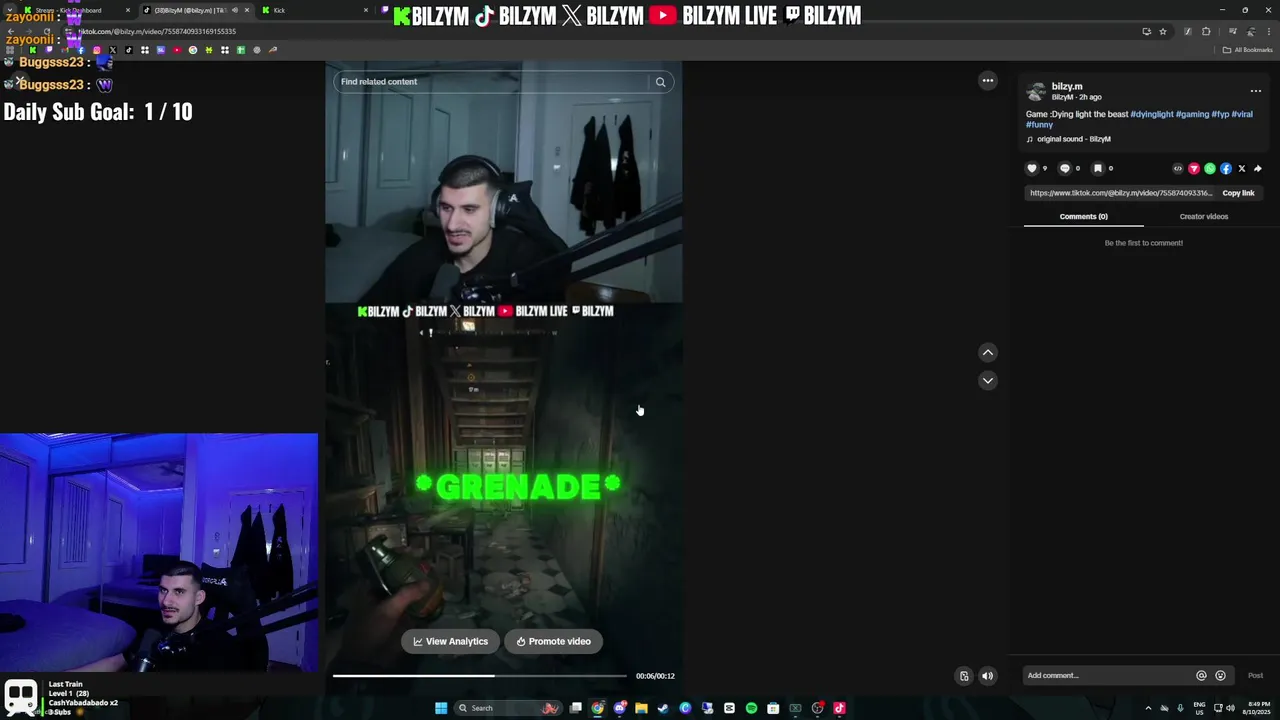This screenshot has width=1280, height=720.
Task: Open File Explorer from the taskbar
Action: pyautogui.click(x=641, y=708)
